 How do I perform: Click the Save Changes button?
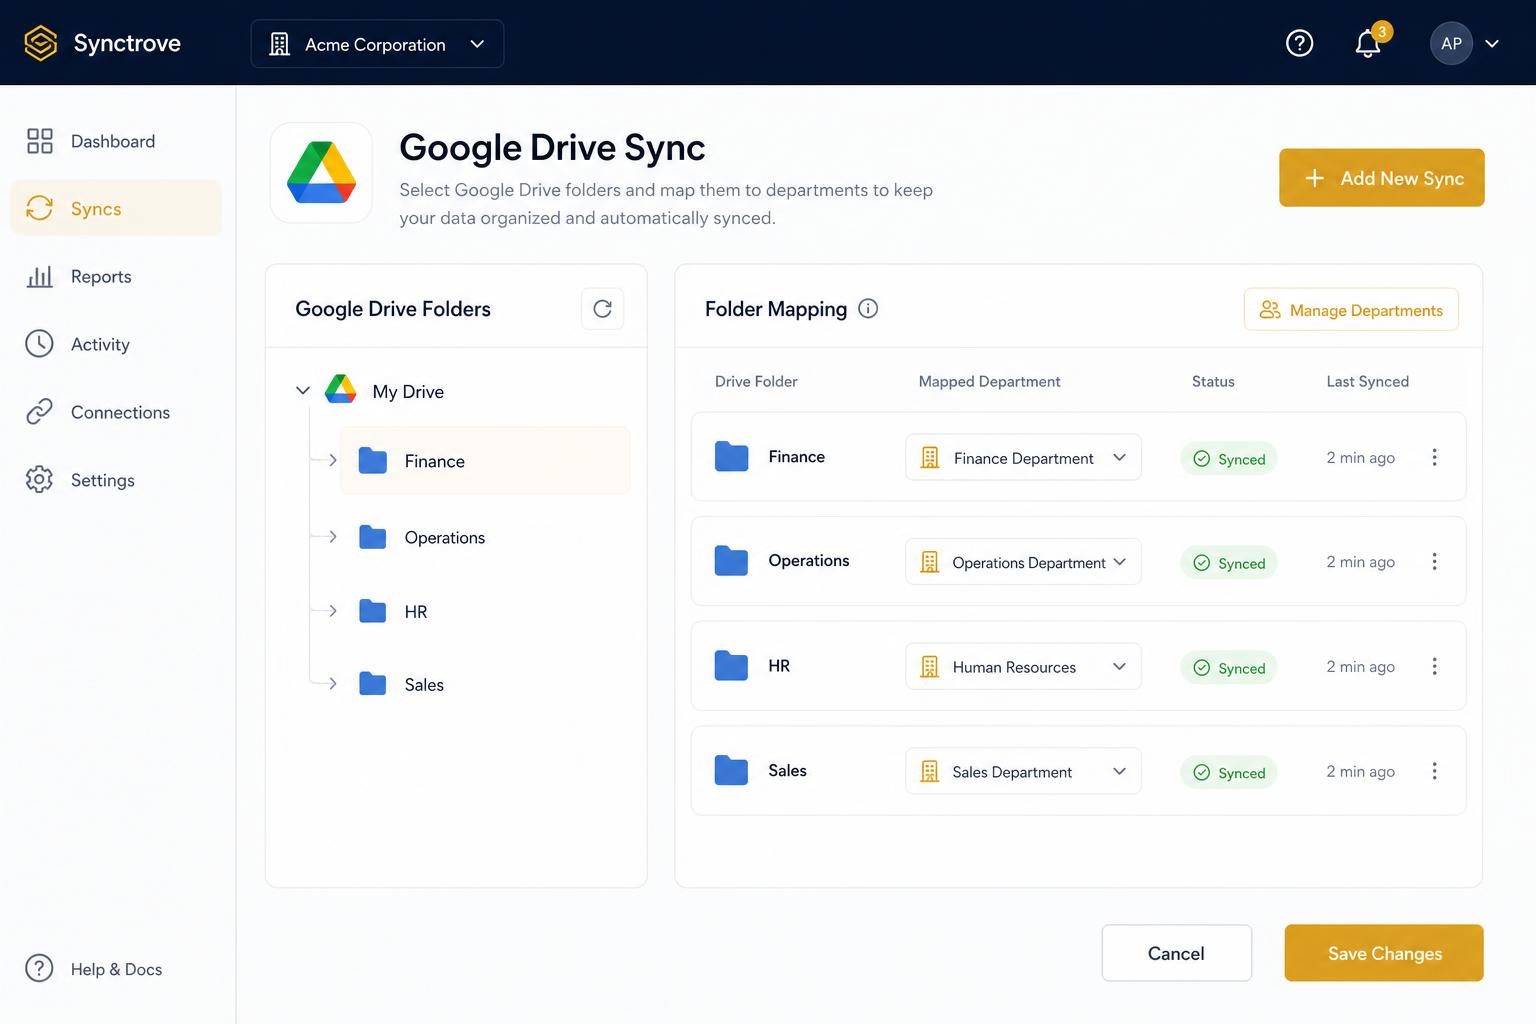point(1384,953)
